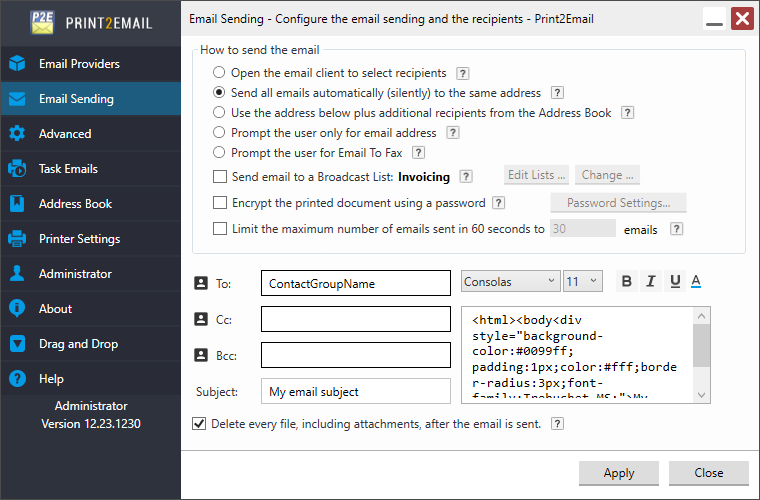Toggle italic formatting
This screenshot has width=760, height=500.
[650, 281]
